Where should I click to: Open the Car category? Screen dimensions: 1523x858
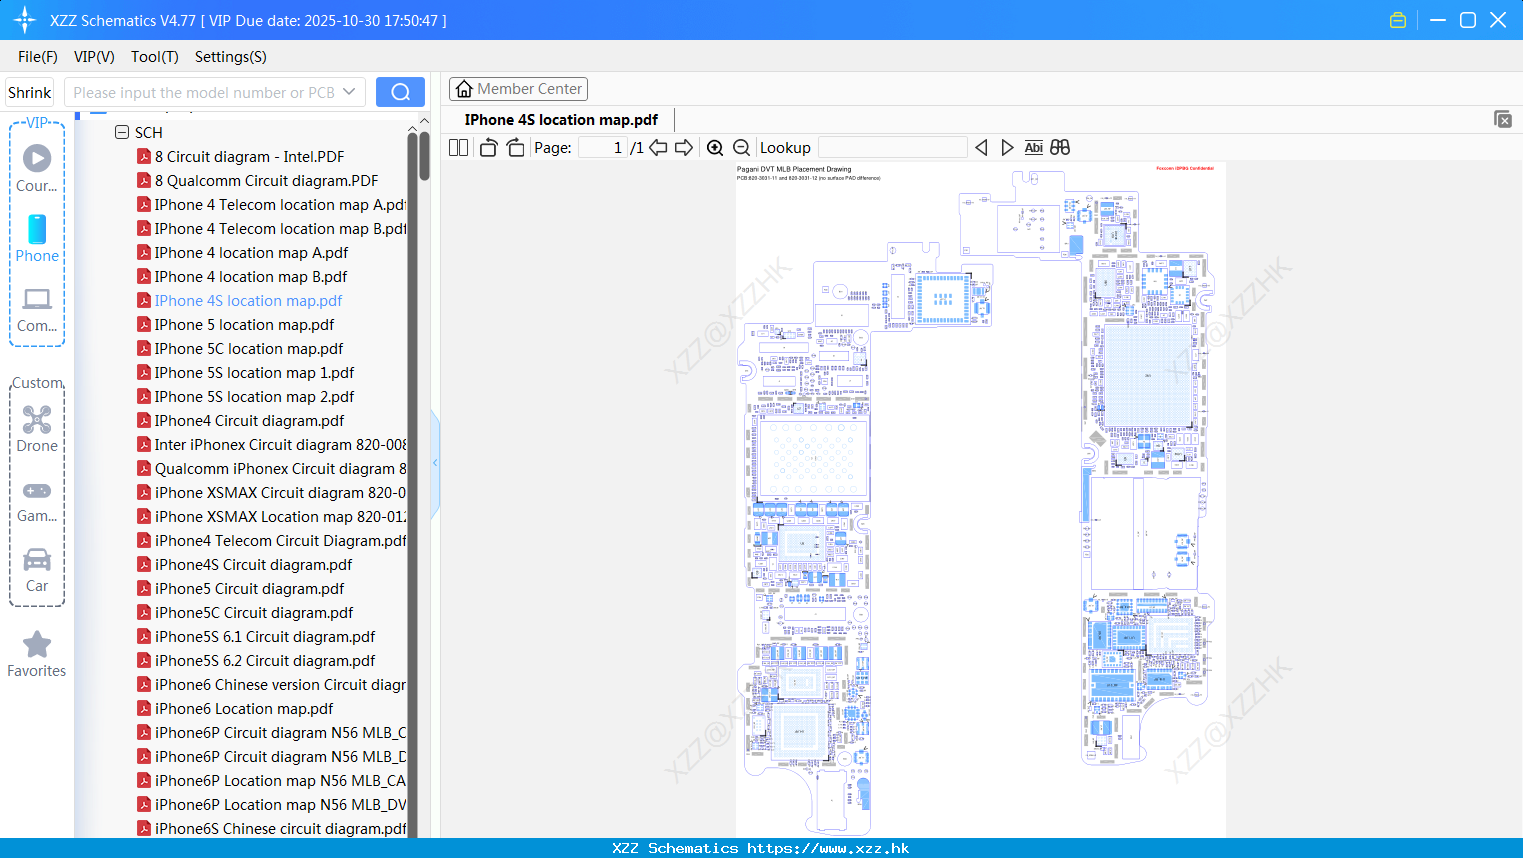pos(37,570)
